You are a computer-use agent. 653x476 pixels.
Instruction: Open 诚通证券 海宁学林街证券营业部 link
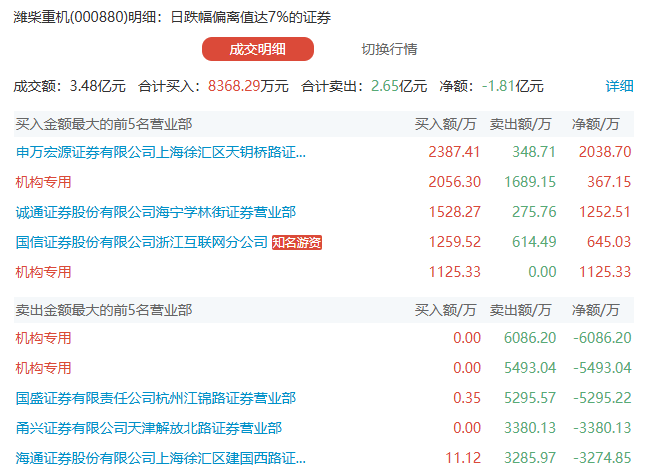click(x=156, y=212)
